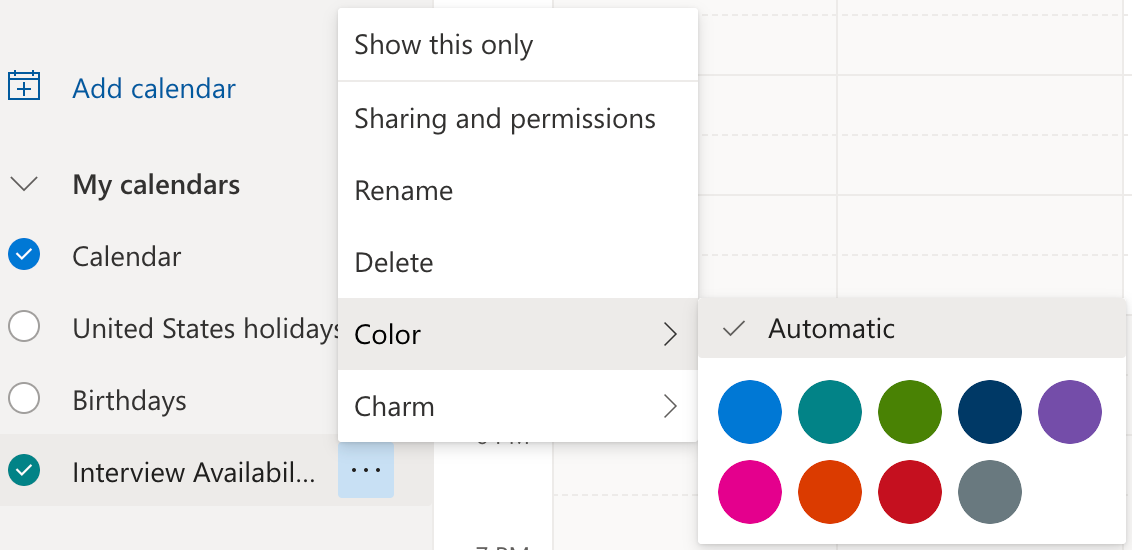The height and width of the screenshot is (550, 1132).
Task: Select Show this only menu option
Action: [518, 45]
